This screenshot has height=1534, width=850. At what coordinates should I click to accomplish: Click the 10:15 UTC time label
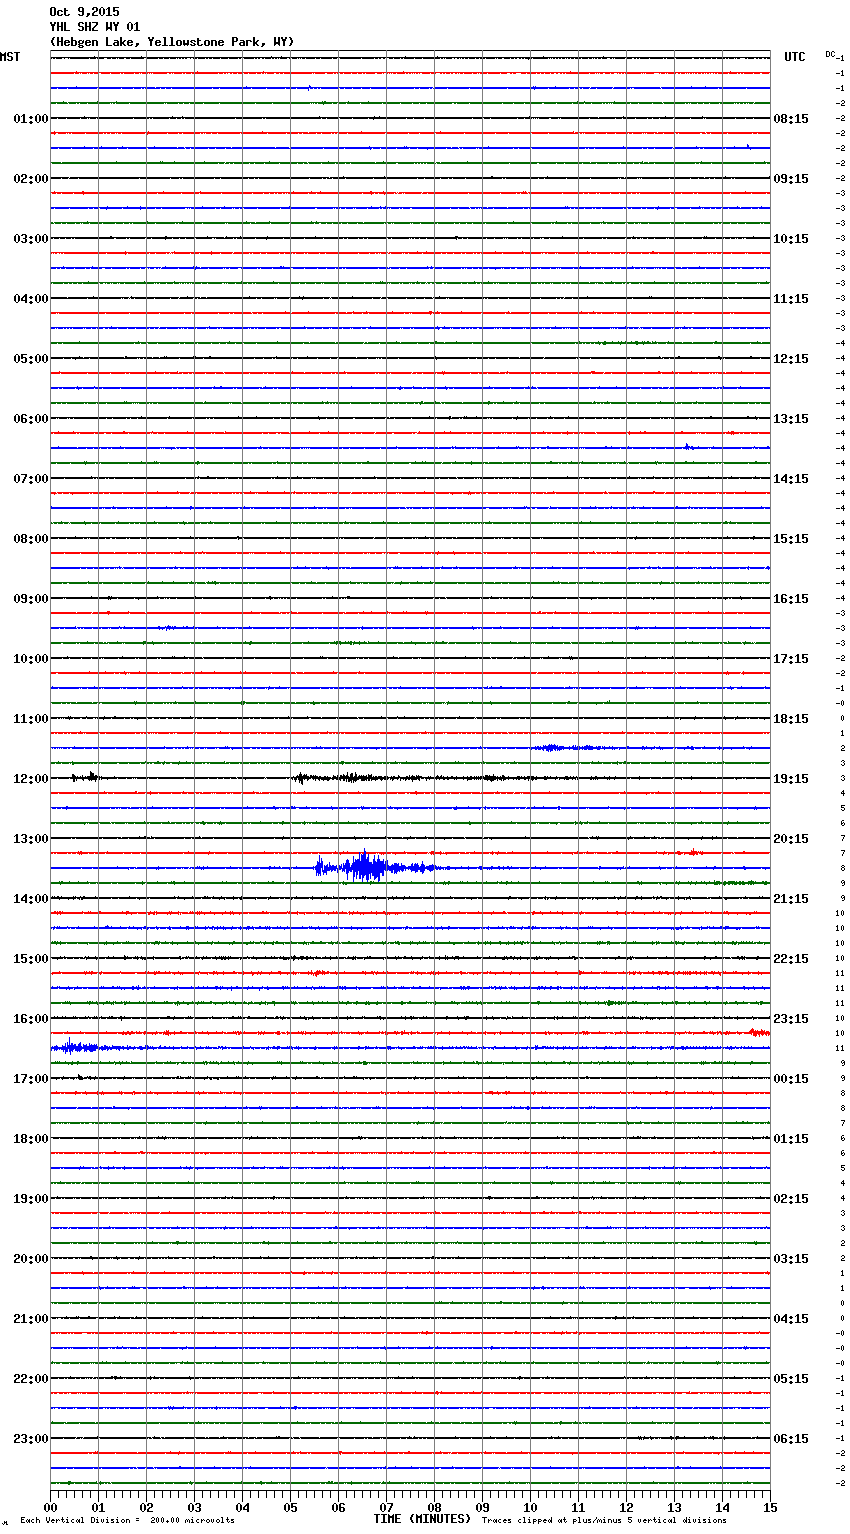coord(791,239)
